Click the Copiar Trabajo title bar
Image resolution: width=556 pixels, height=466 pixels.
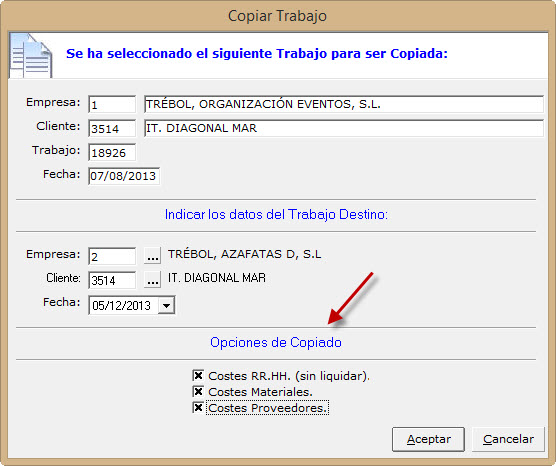(278, 16)
